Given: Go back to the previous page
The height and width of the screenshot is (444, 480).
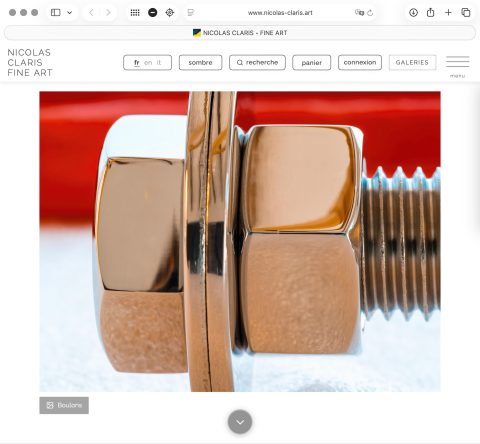Looking at the screenshot, I should [x=91, y=13].
